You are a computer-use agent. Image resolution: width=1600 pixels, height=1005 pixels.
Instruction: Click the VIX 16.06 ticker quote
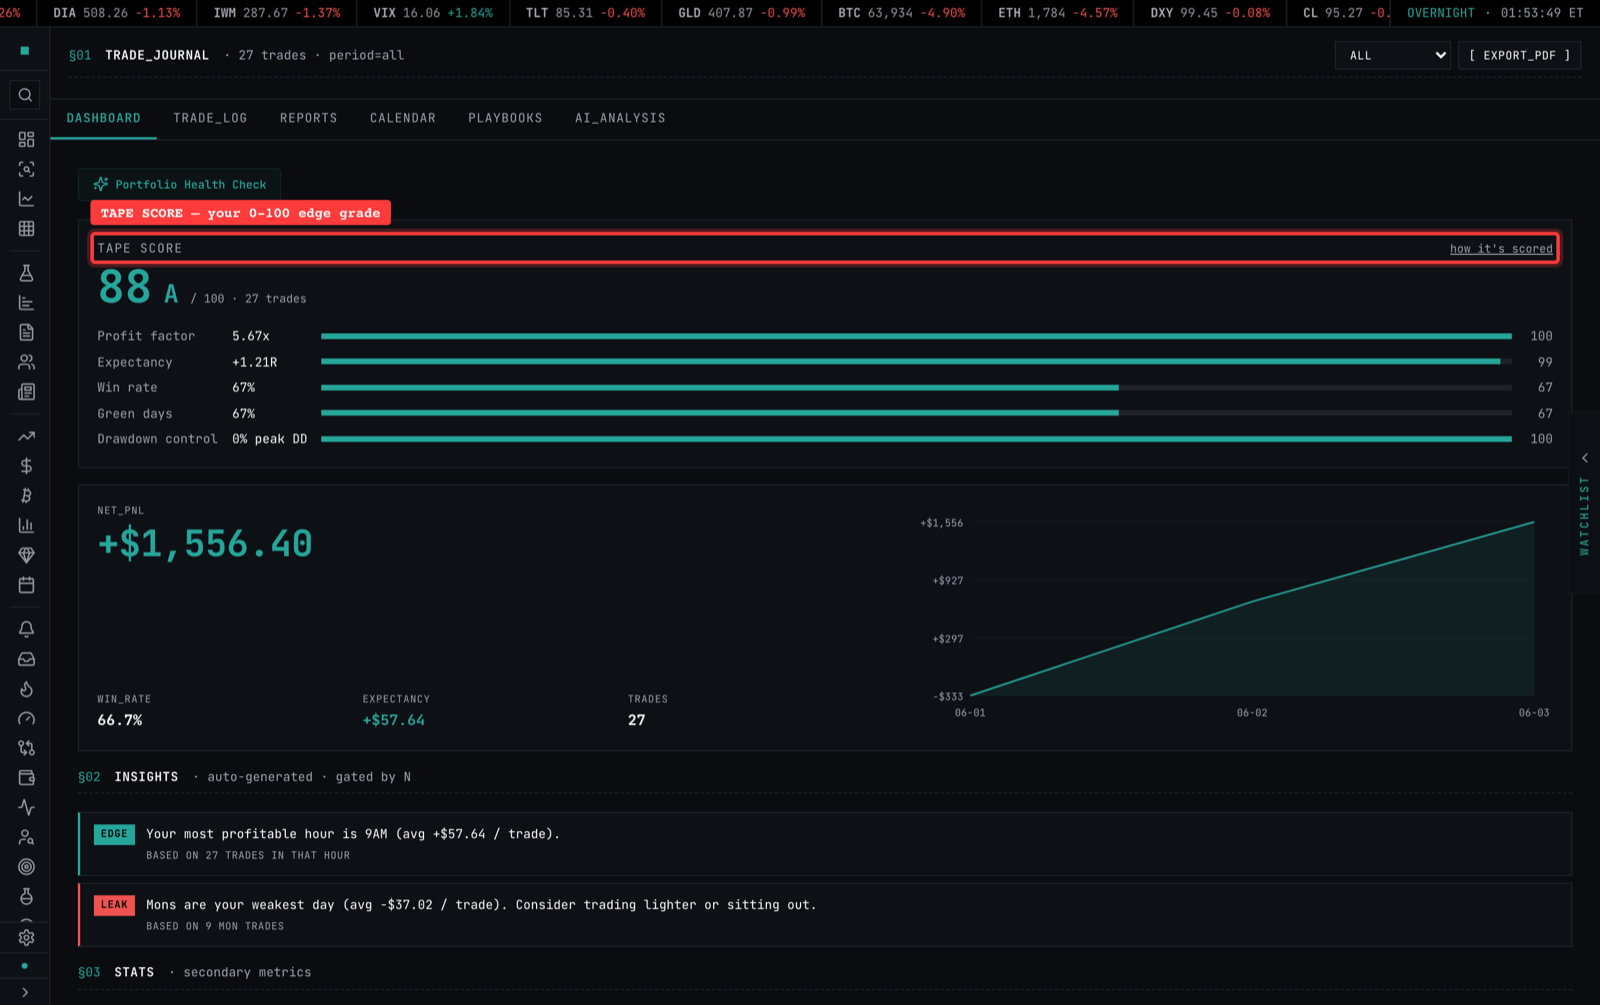433,13
